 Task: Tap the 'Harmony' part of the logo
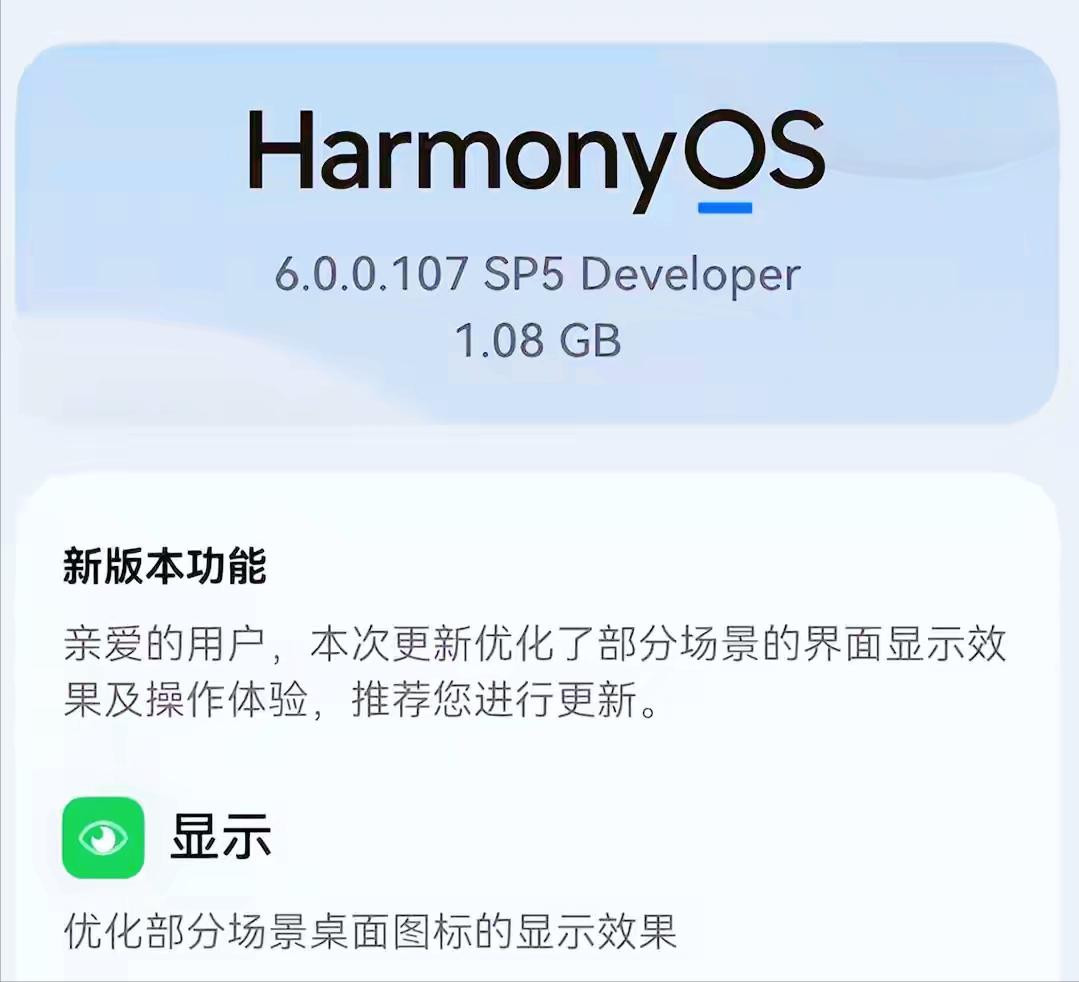pyautogui.click(x=462, y=157)
